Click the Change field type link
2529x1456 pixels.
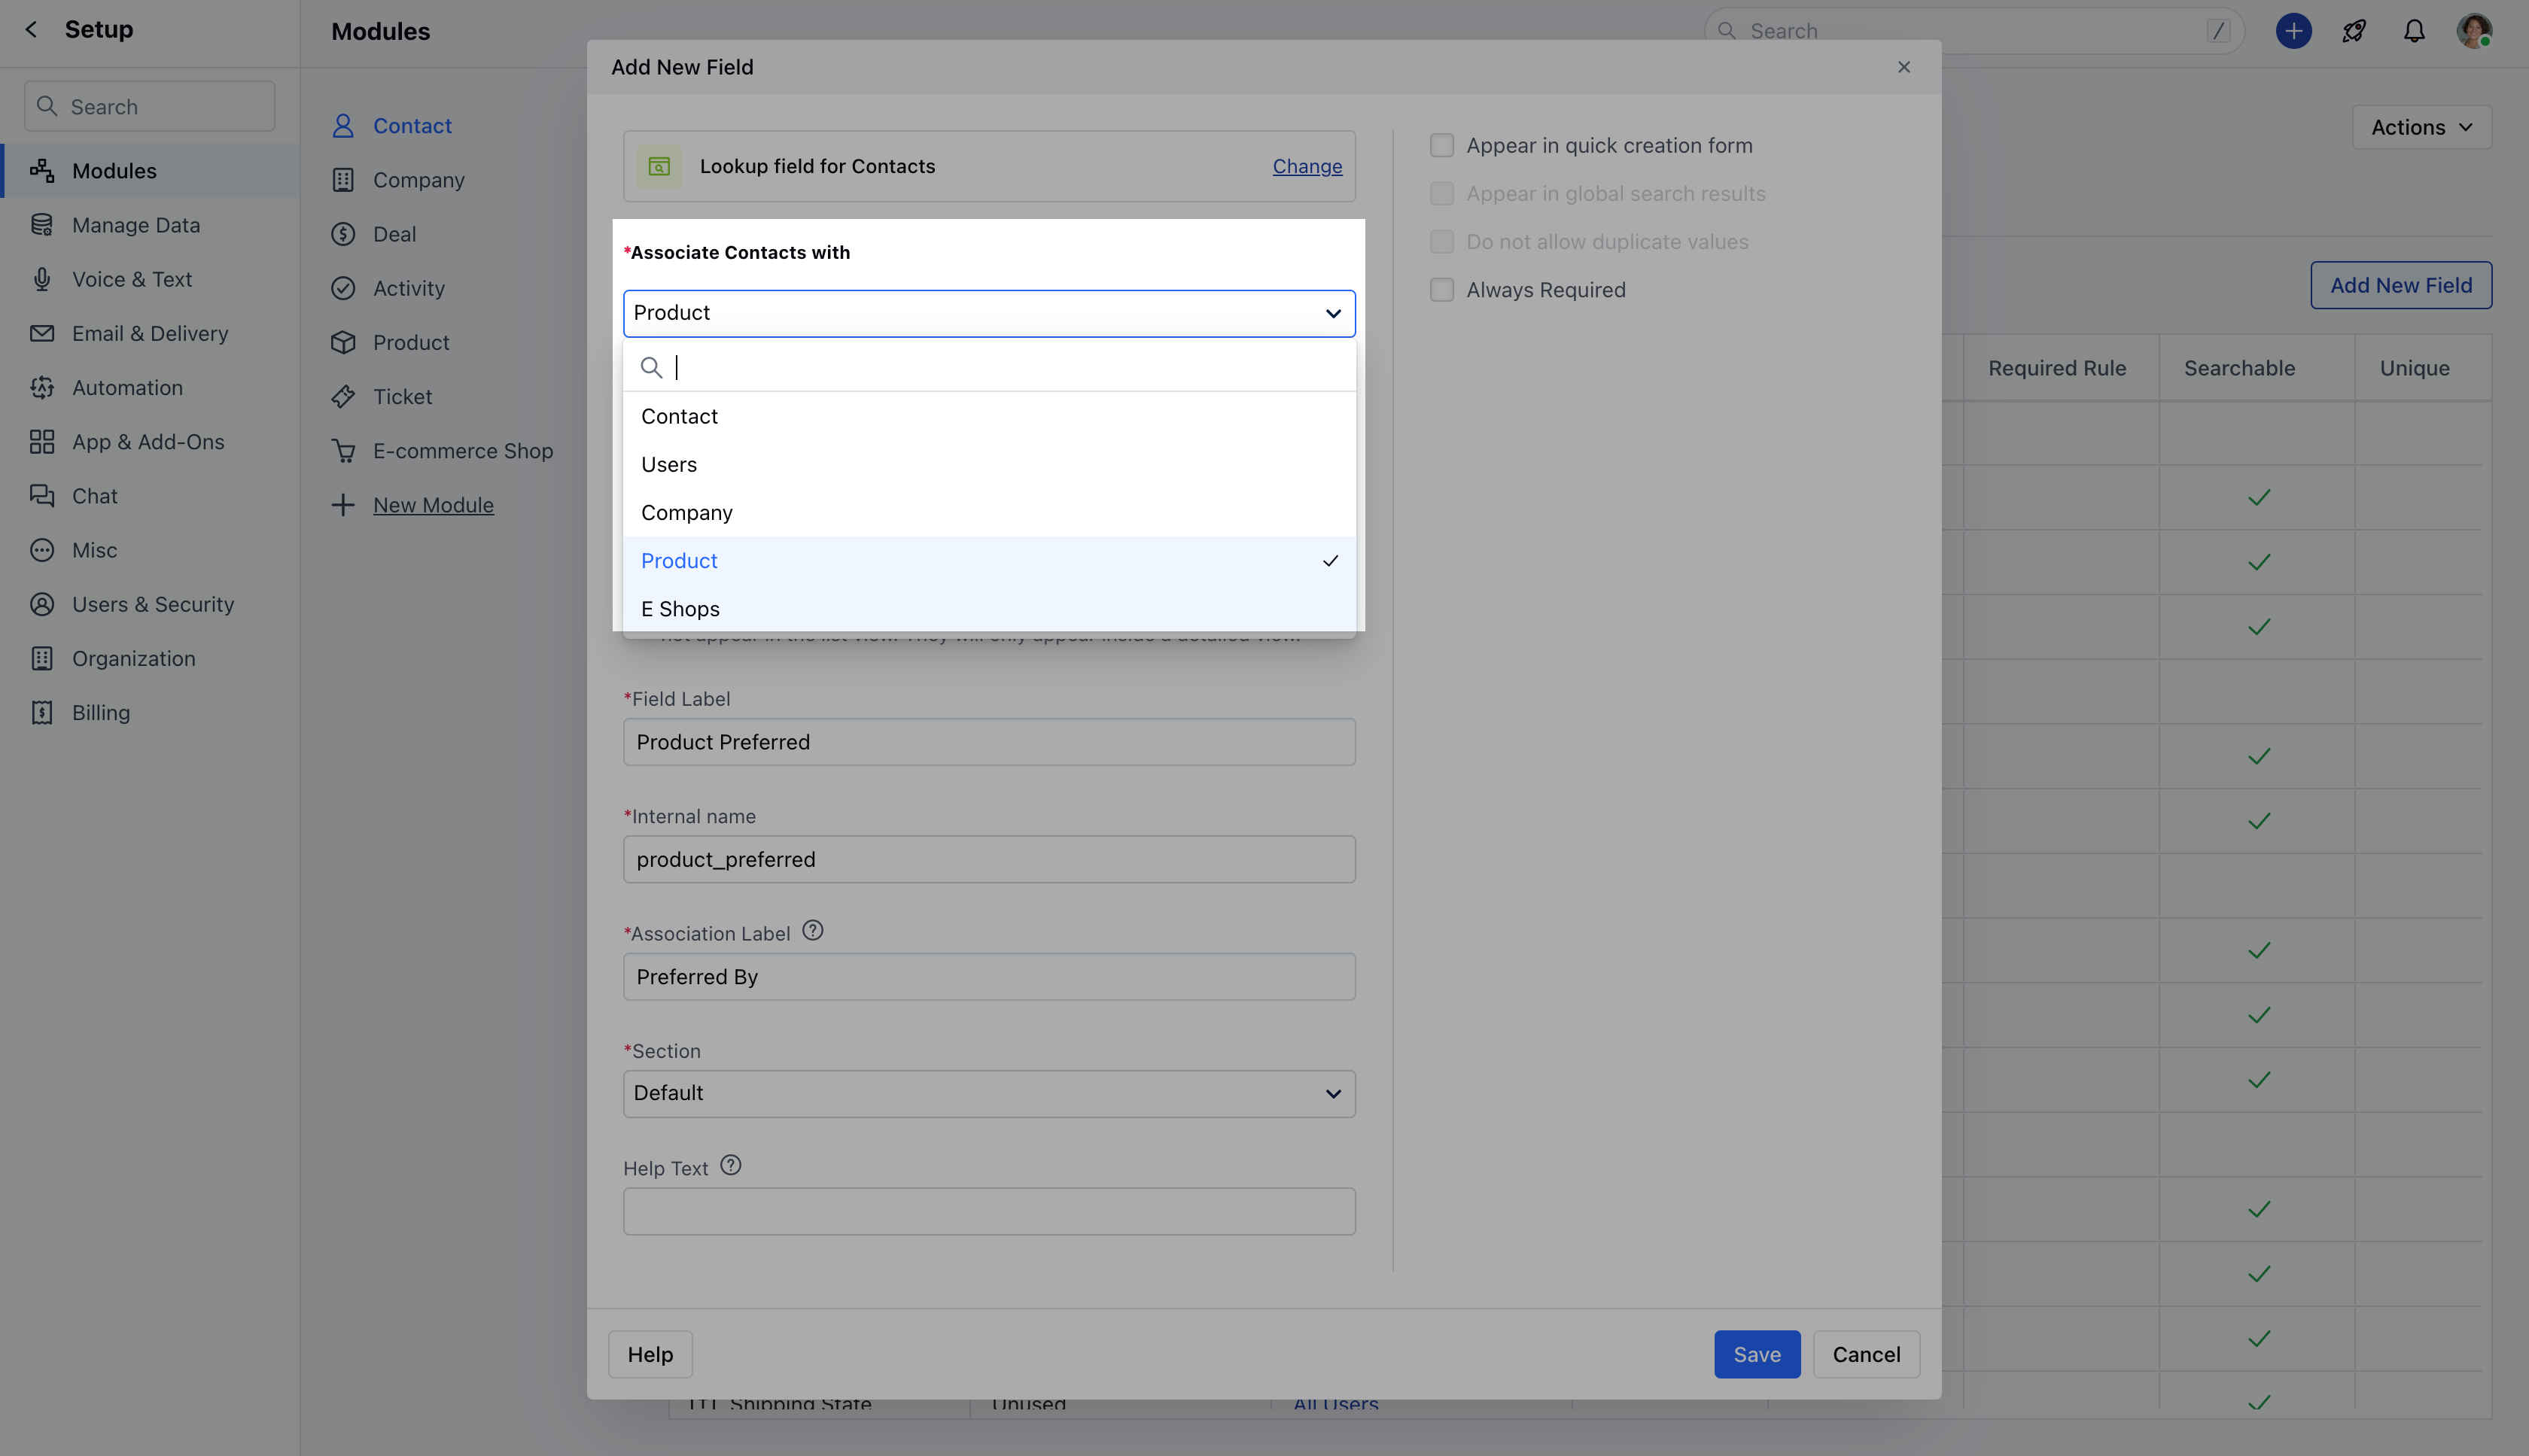1307,166
